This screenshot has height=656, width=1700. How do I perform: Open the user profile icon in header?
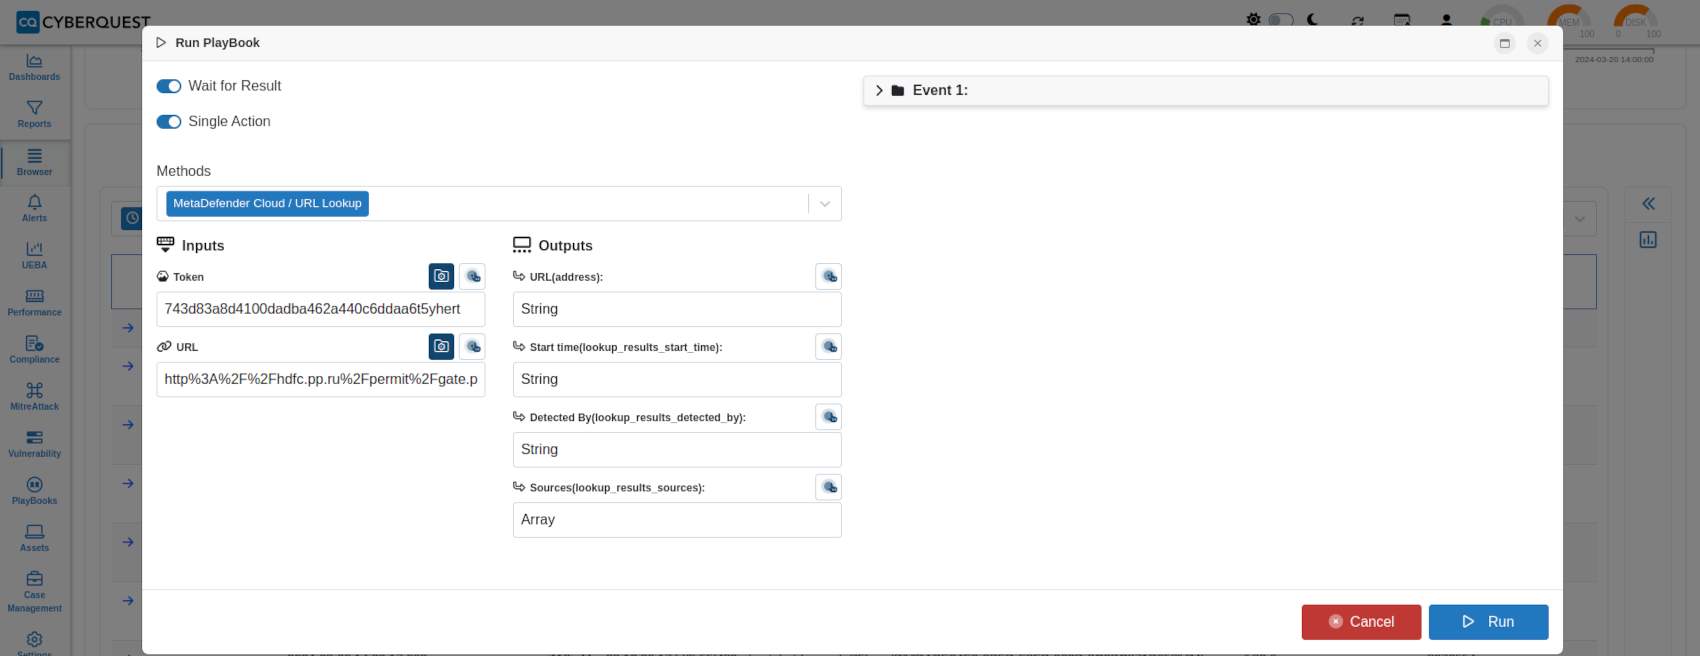(x=1446, y=20)
